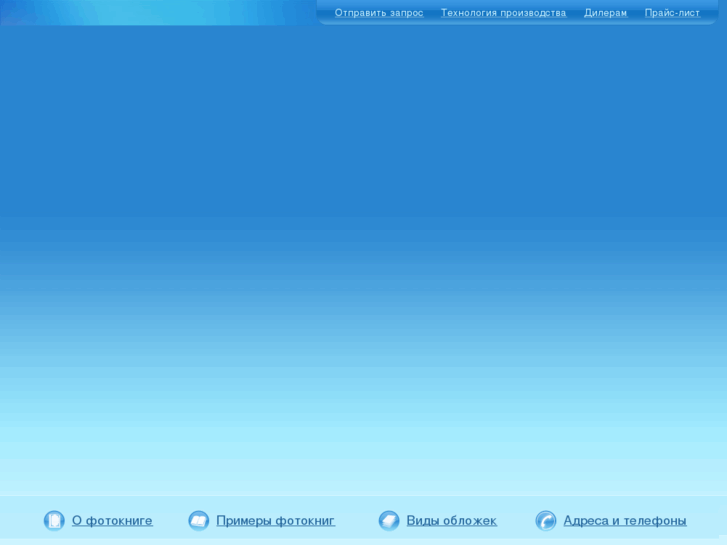Choose Дилерам in the top menu

[606, 13]
